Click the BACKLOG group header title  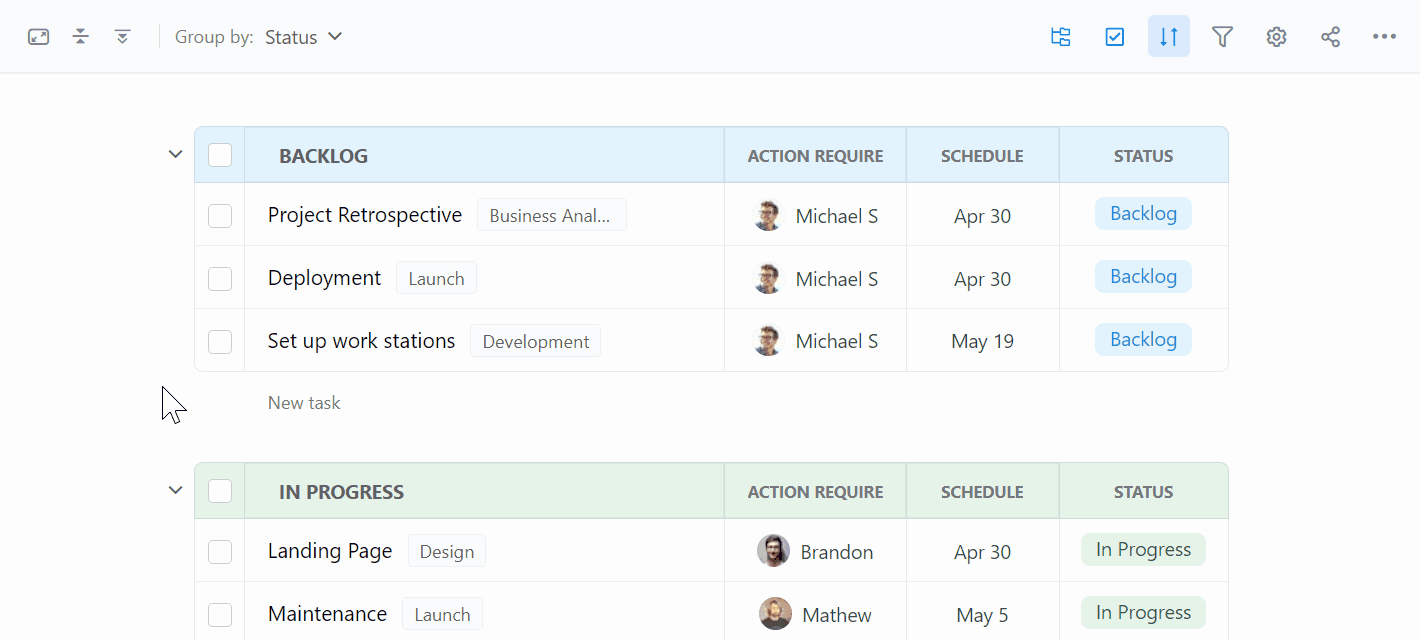pos(323,156)
